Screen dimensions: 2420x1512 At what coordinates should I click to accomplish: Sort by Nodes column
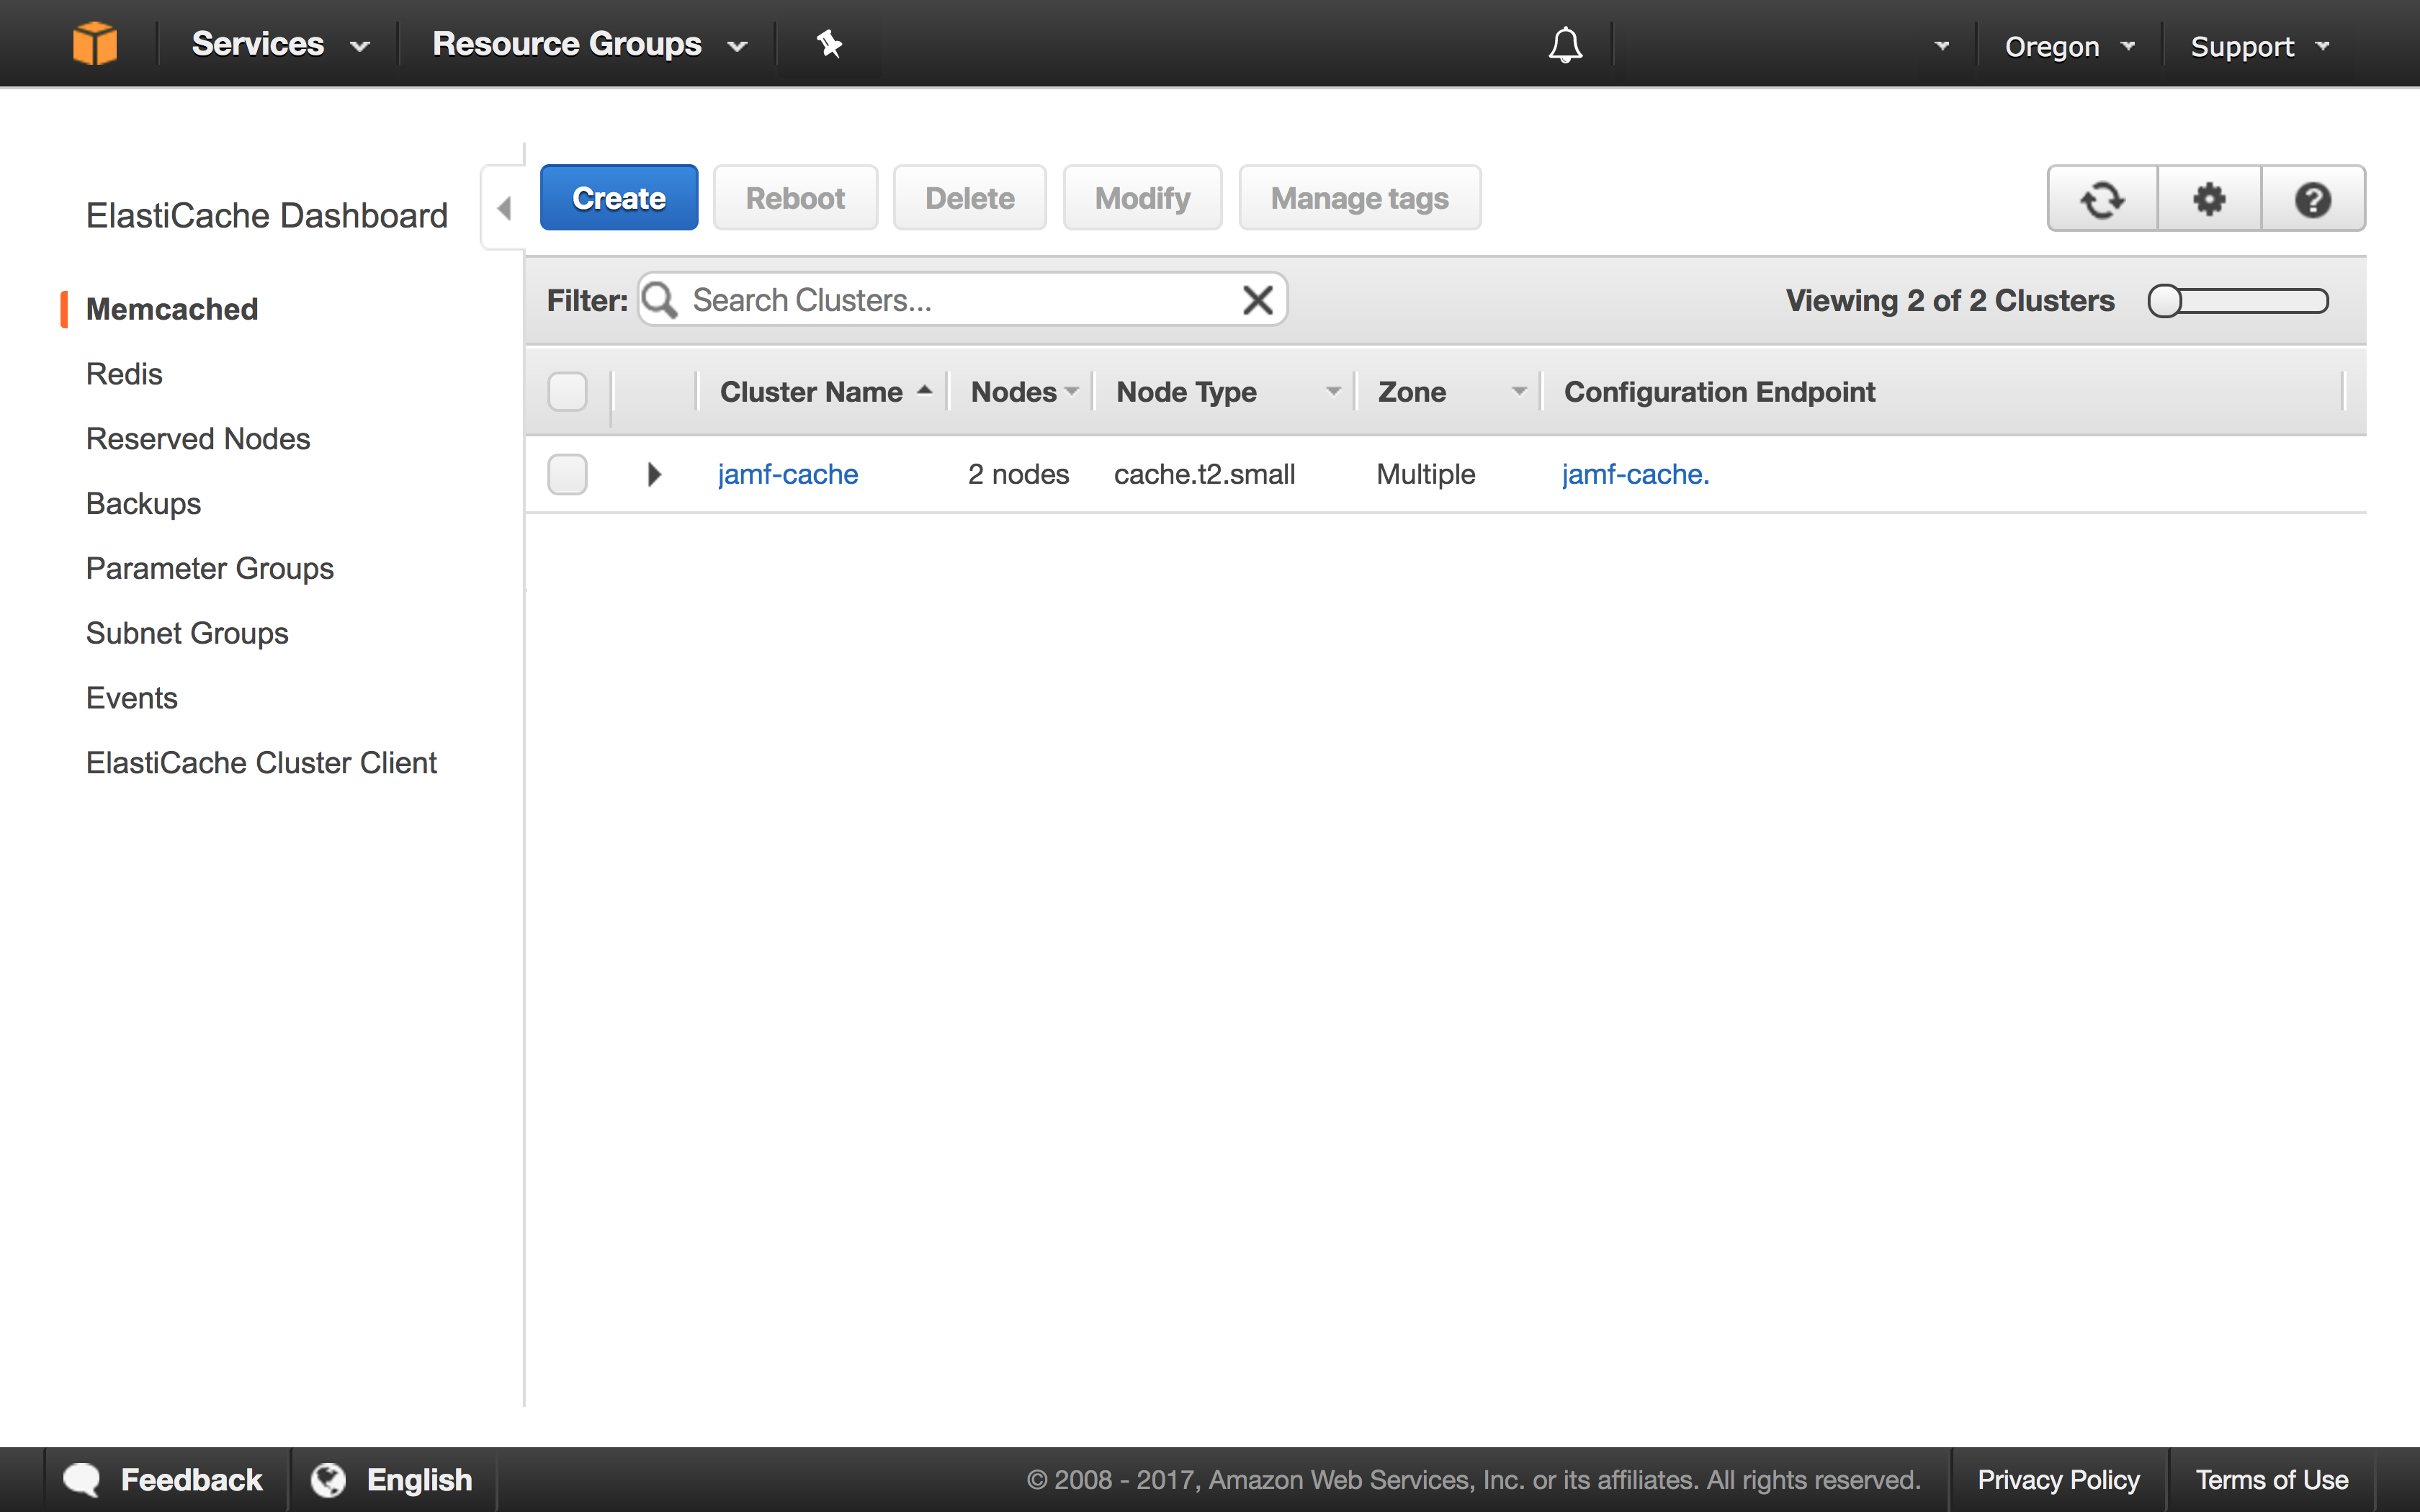click(1024, 392)
